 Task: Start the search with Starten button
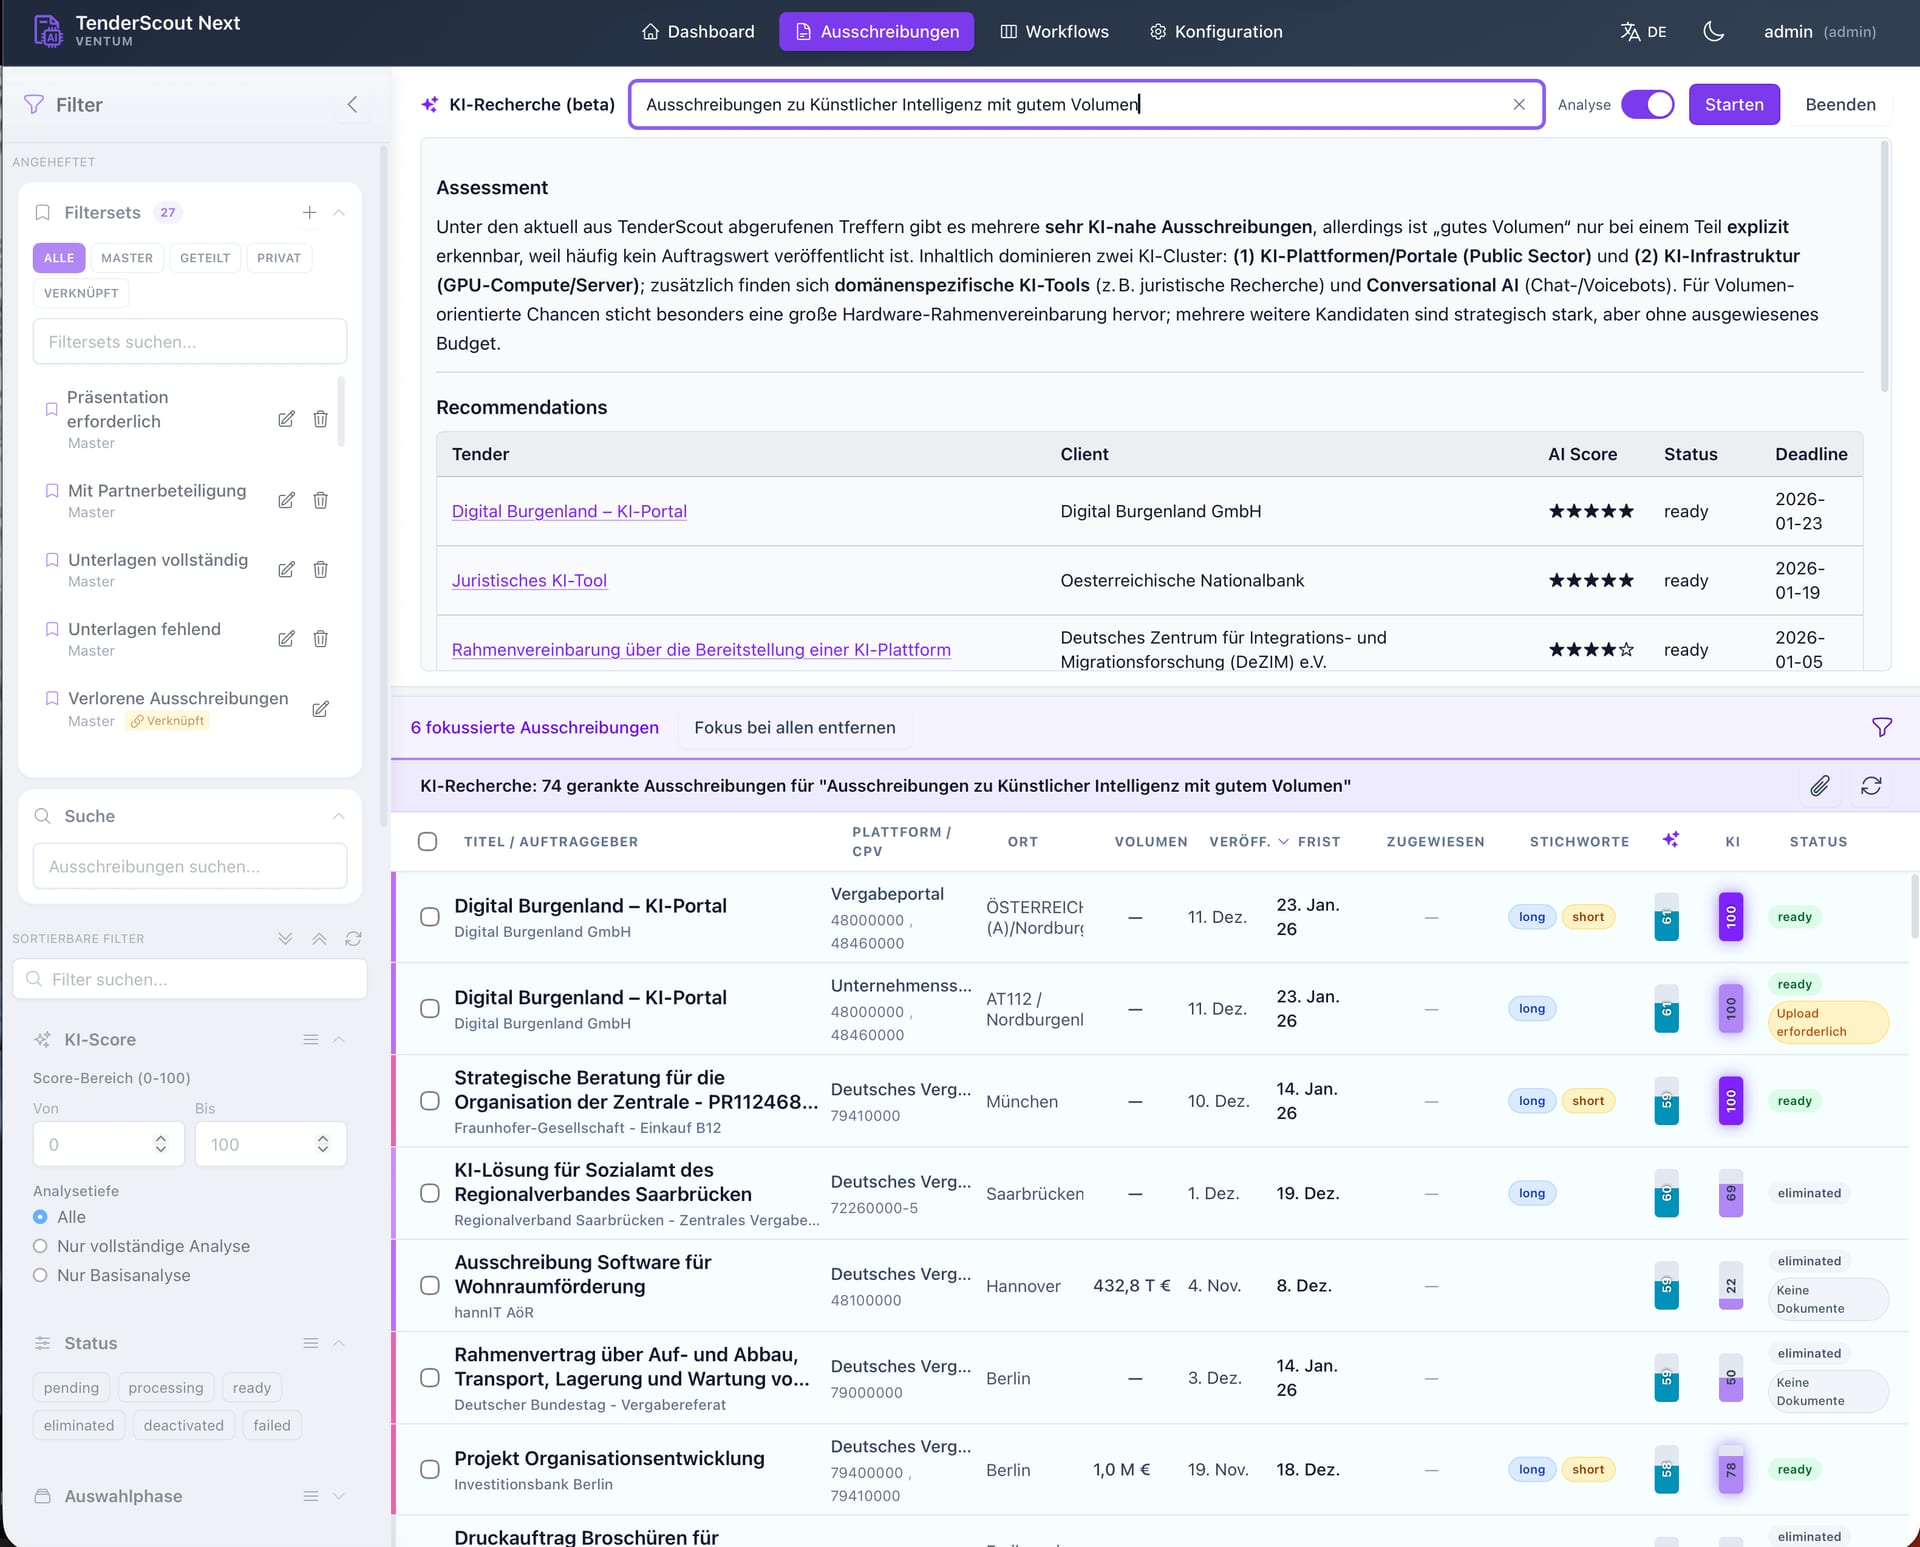[1734, 104]
